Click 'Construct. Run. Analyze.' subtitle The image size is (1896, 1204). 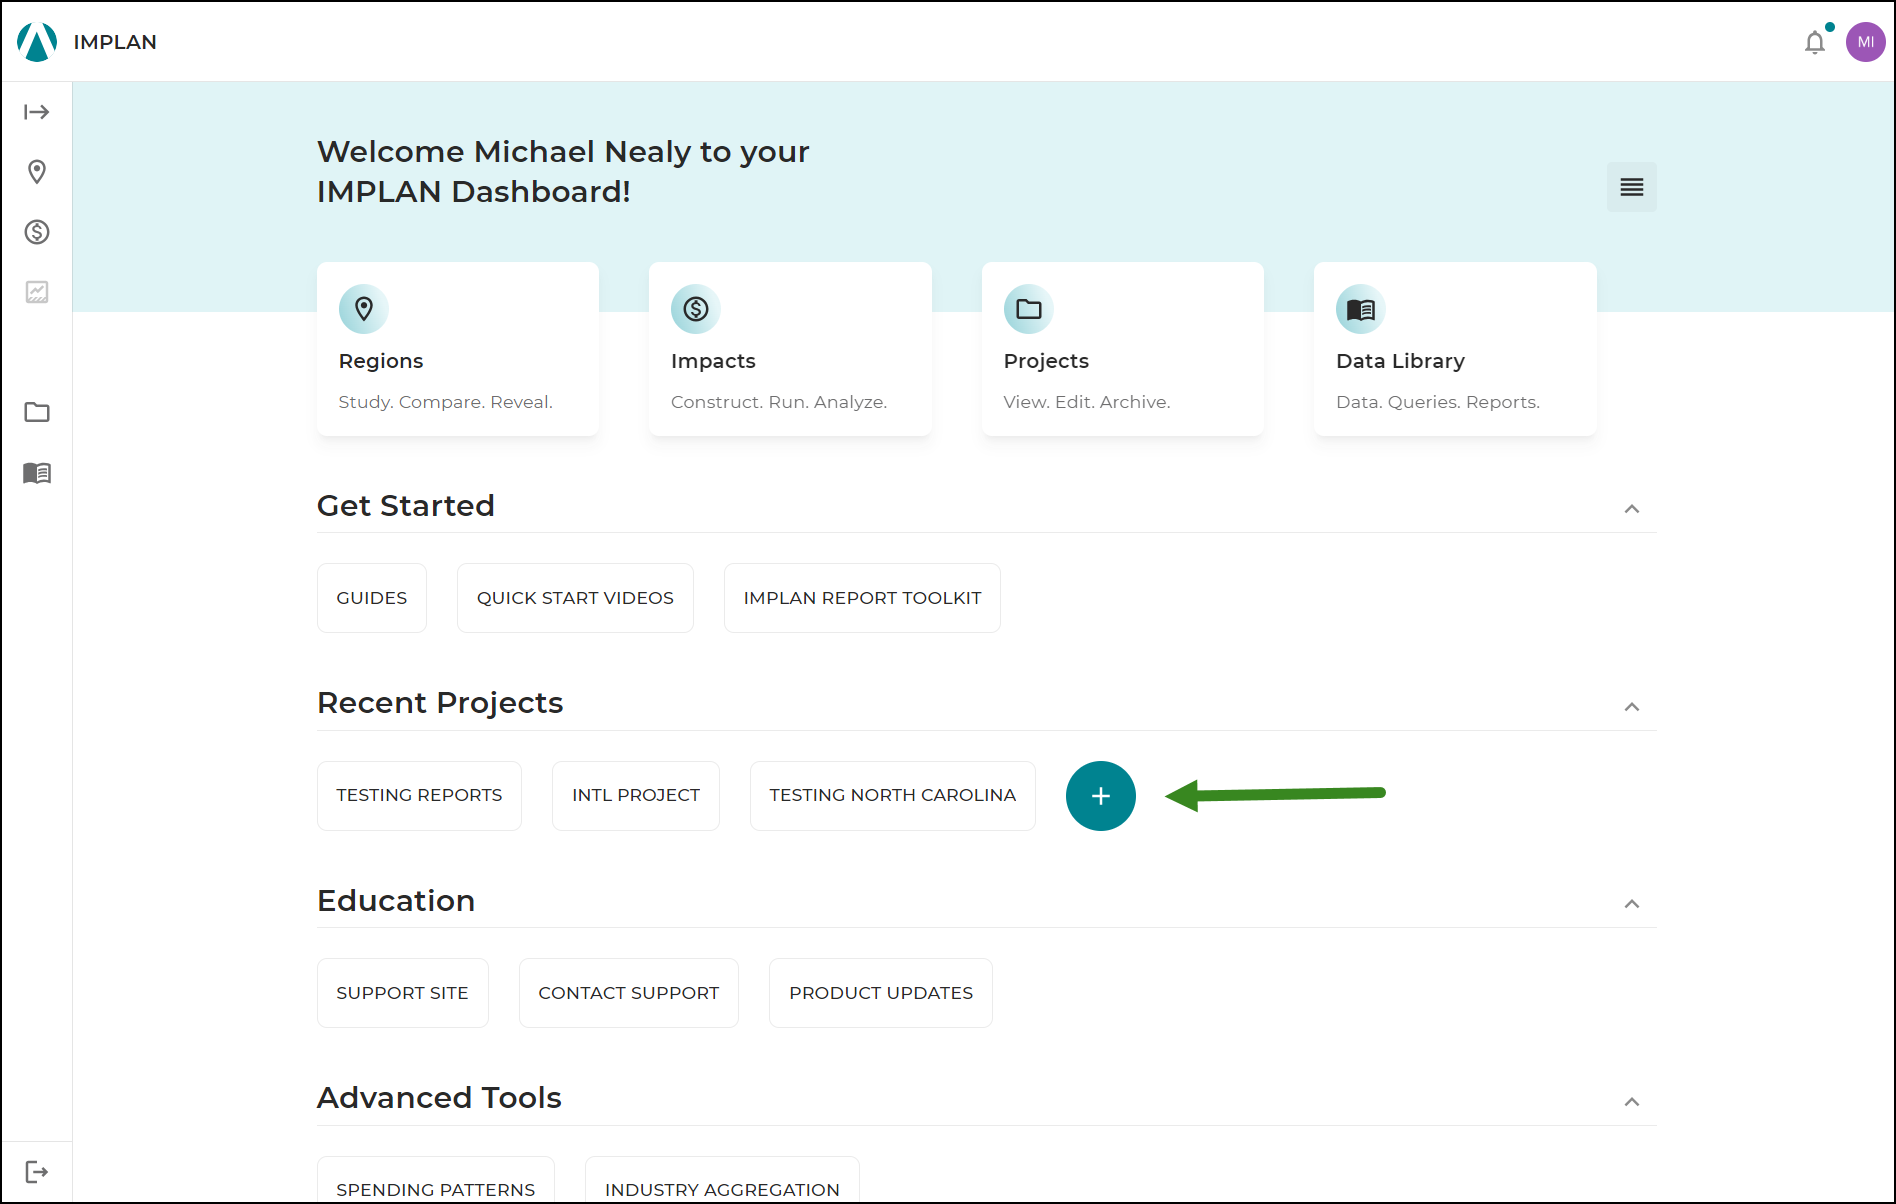(x=779, y=402)
